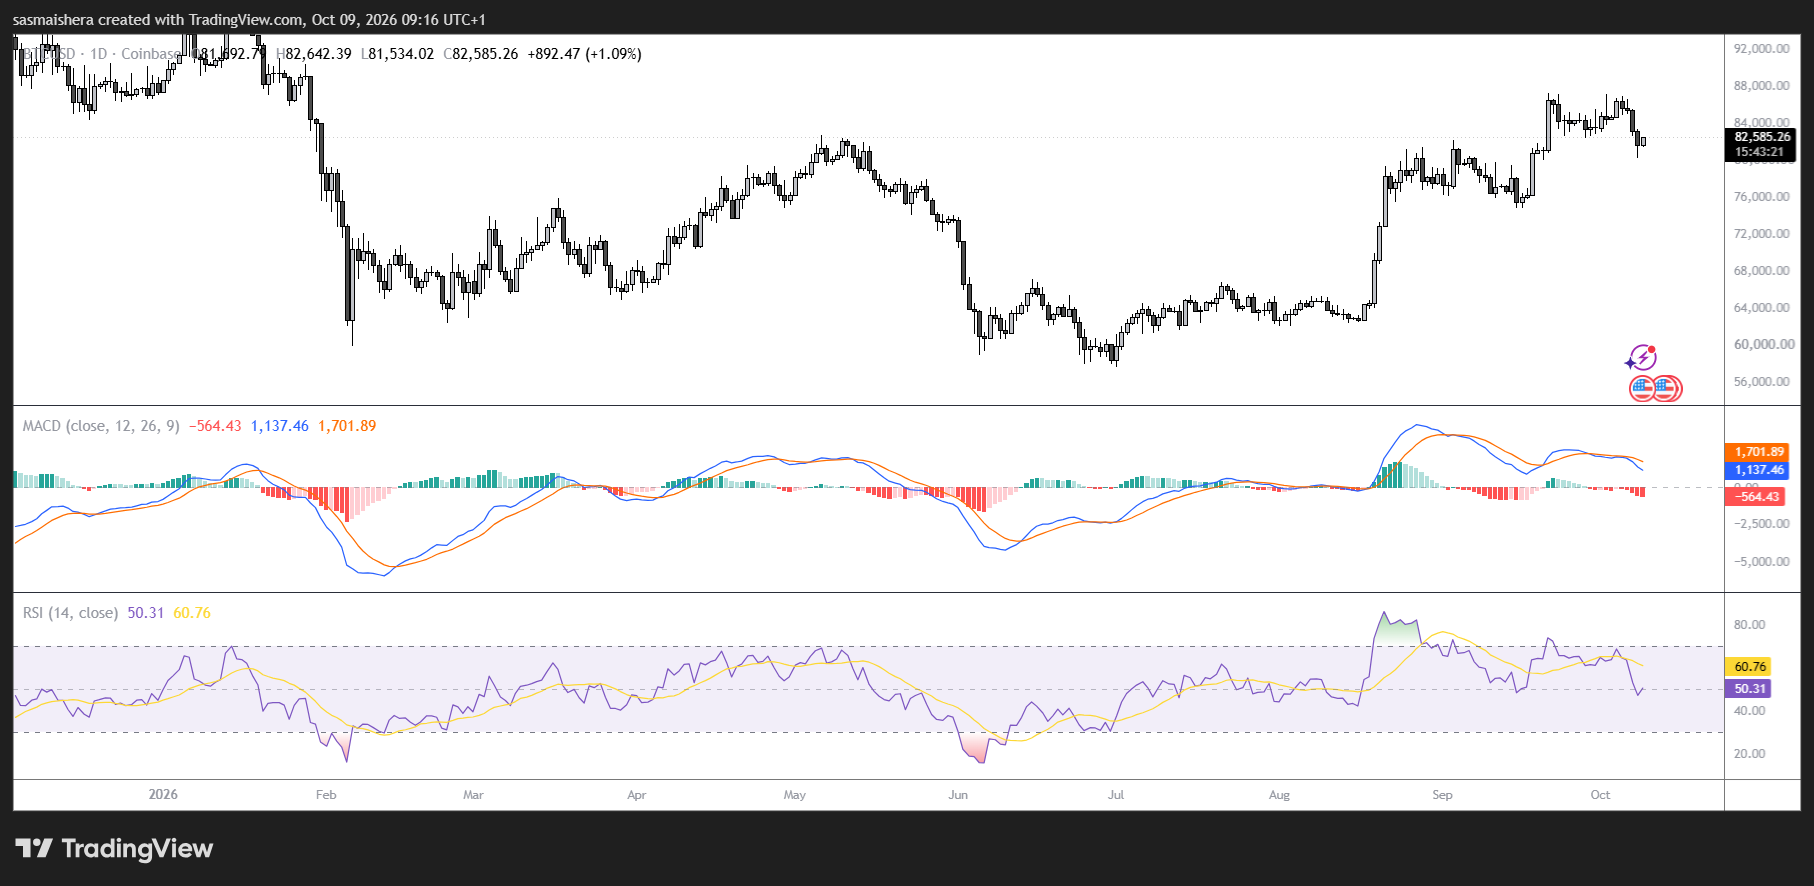
Task: Click the Coinbase exchange label in chart header
Action: tap(151, 54)
